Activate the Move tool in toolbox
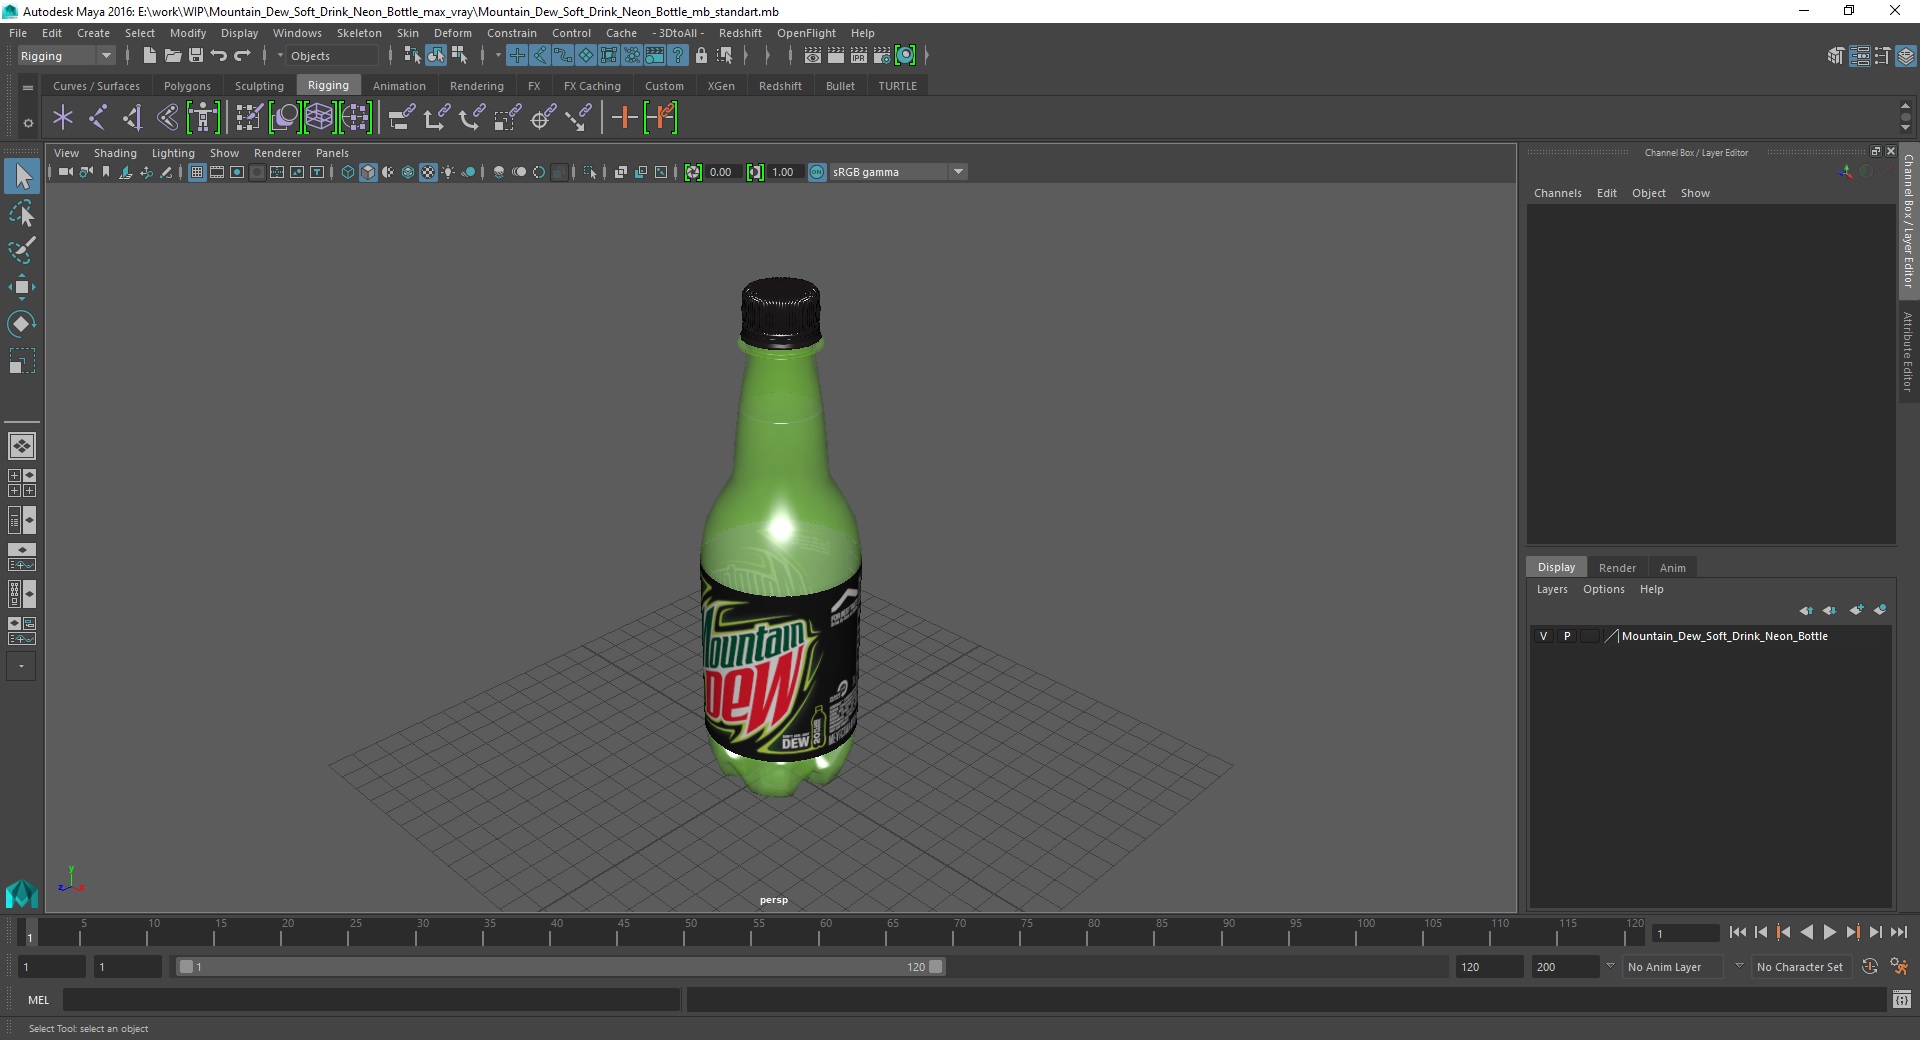Image resolution: width=1920 pixels, height=1040 pixels. (22, 287)
